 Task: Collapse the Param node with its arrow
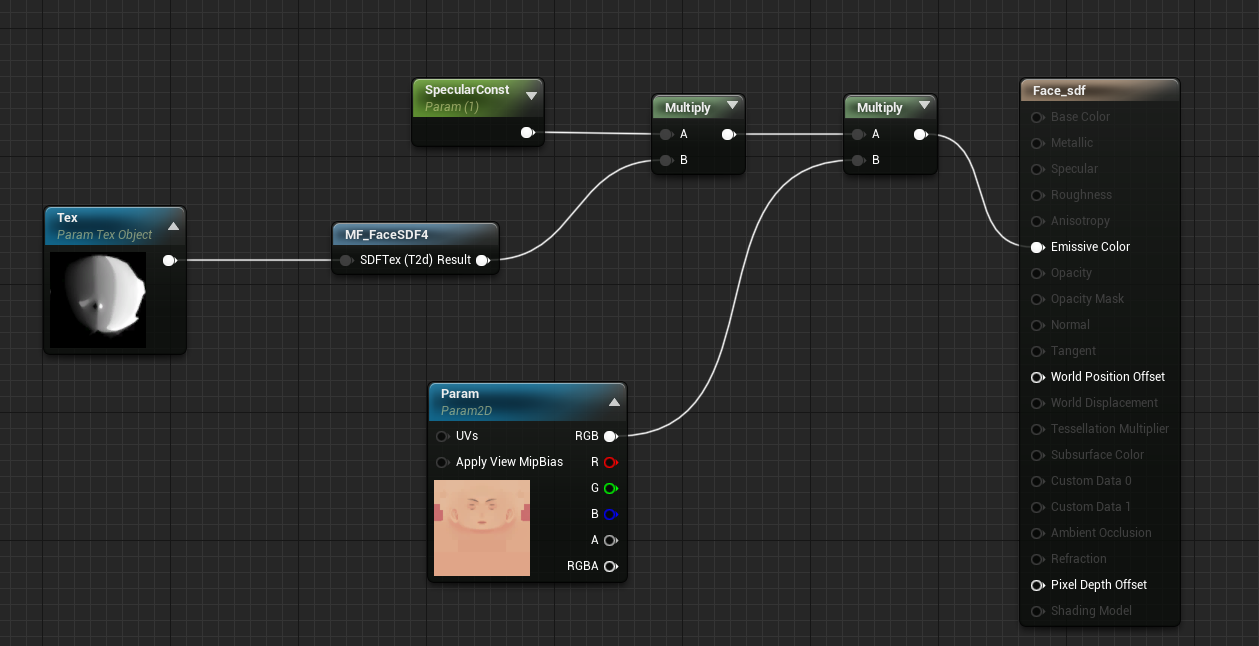(613, 401)
